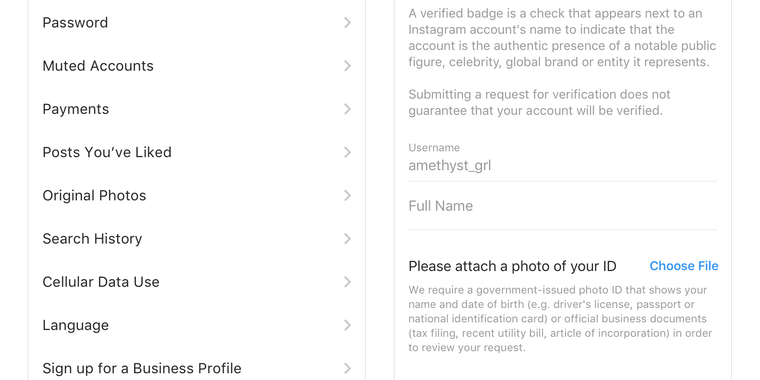Viewport: 760px width, 380px height.
Task: Open the Payments option
Action: pyautogui.click(x=196, y=109)
